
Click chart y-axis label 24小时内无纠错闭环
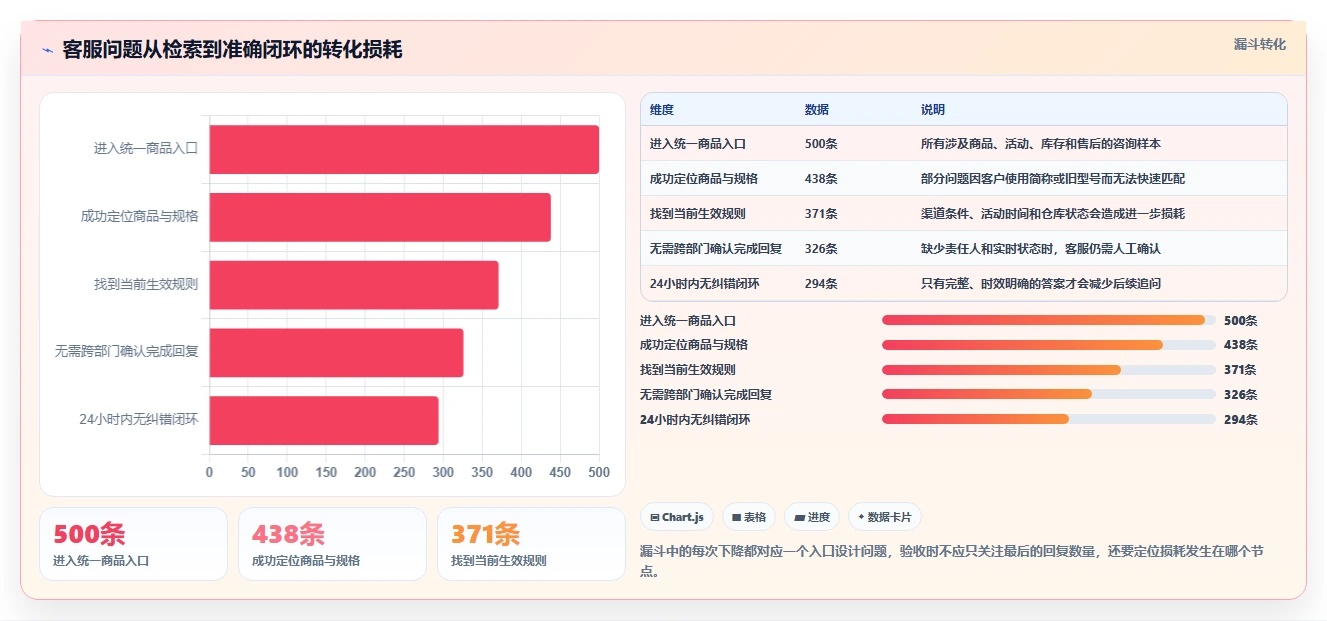pos(139,420)
